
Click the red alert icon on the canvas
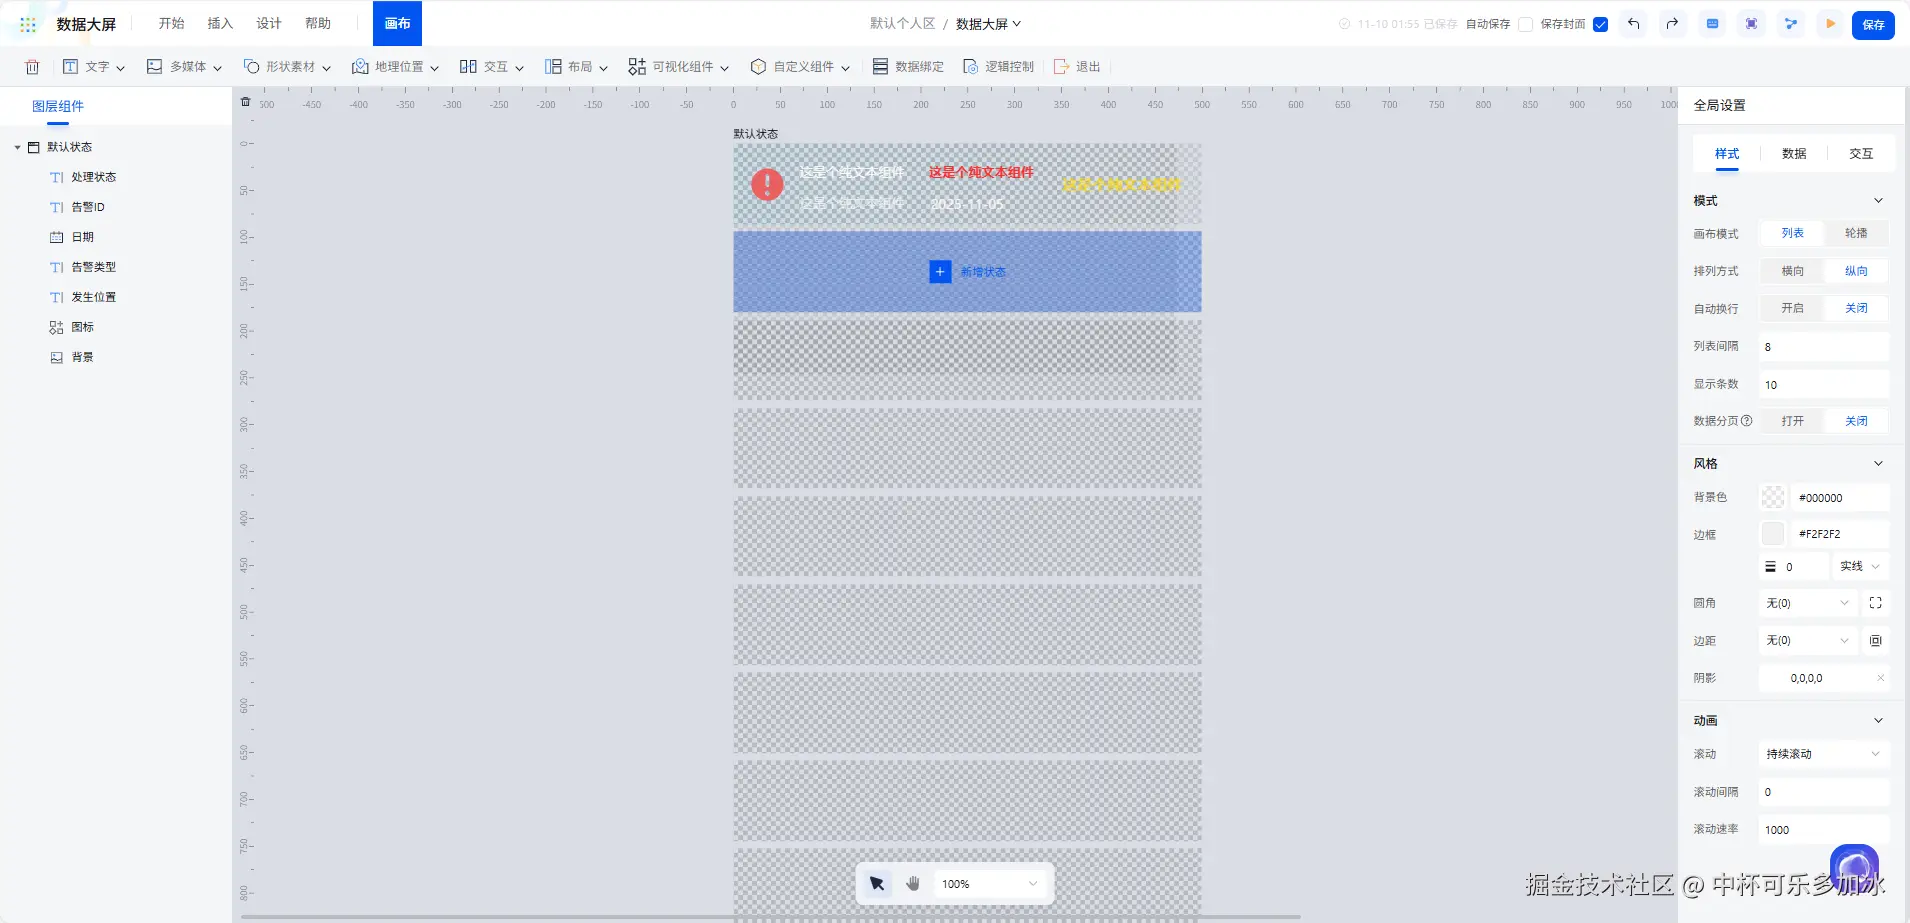(767, 184)
